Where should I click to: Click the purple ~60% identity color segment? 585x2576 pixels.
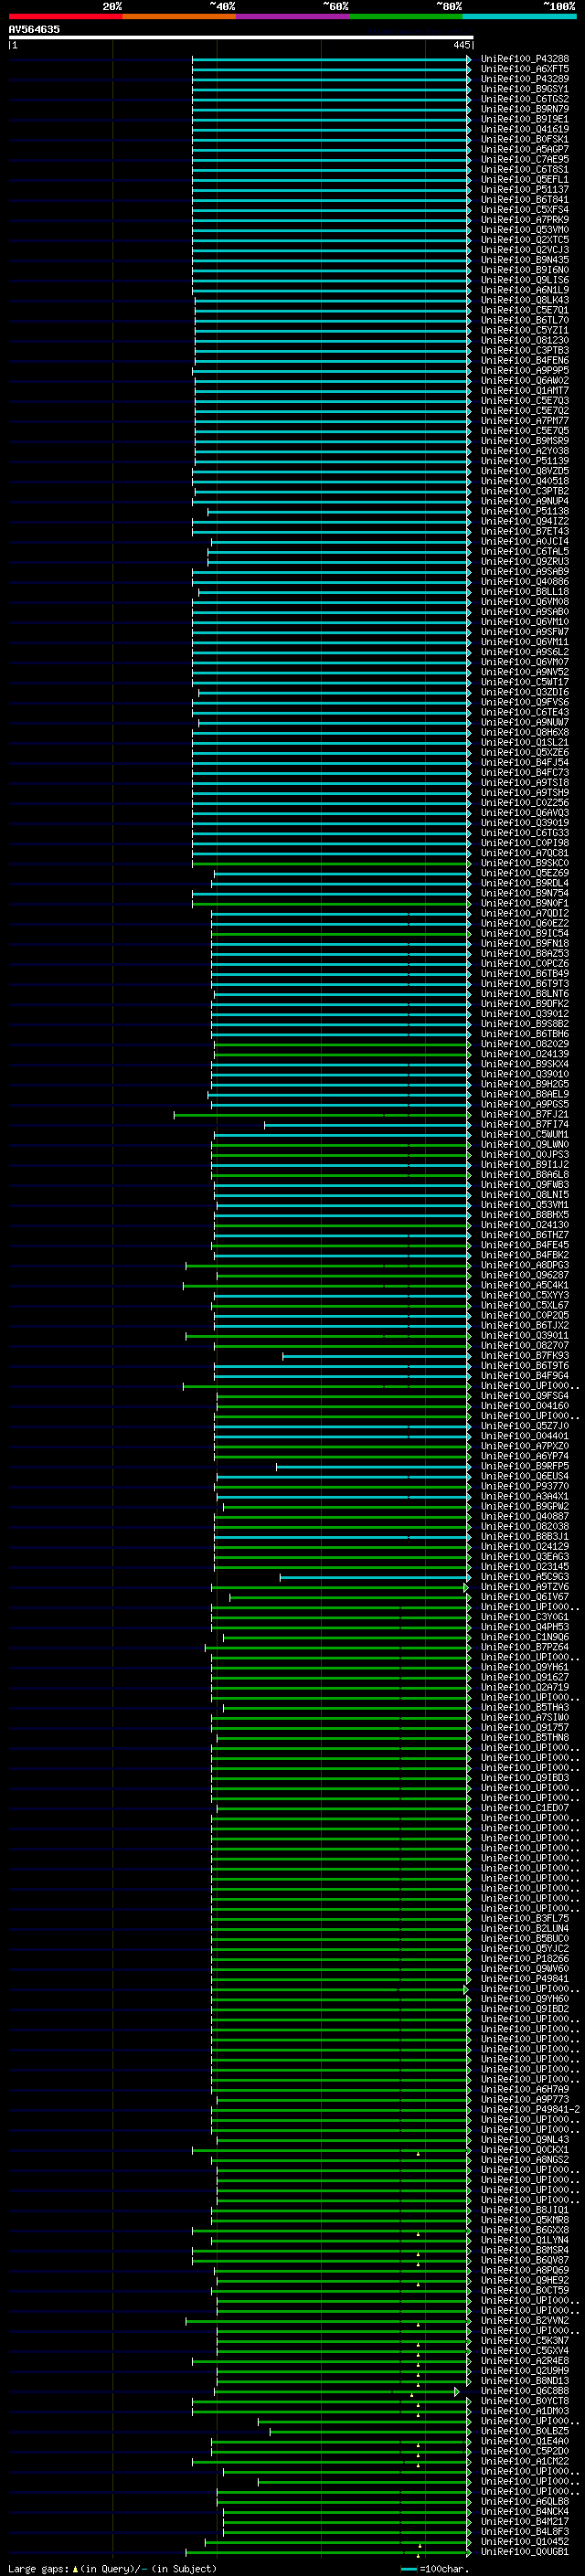293,17
